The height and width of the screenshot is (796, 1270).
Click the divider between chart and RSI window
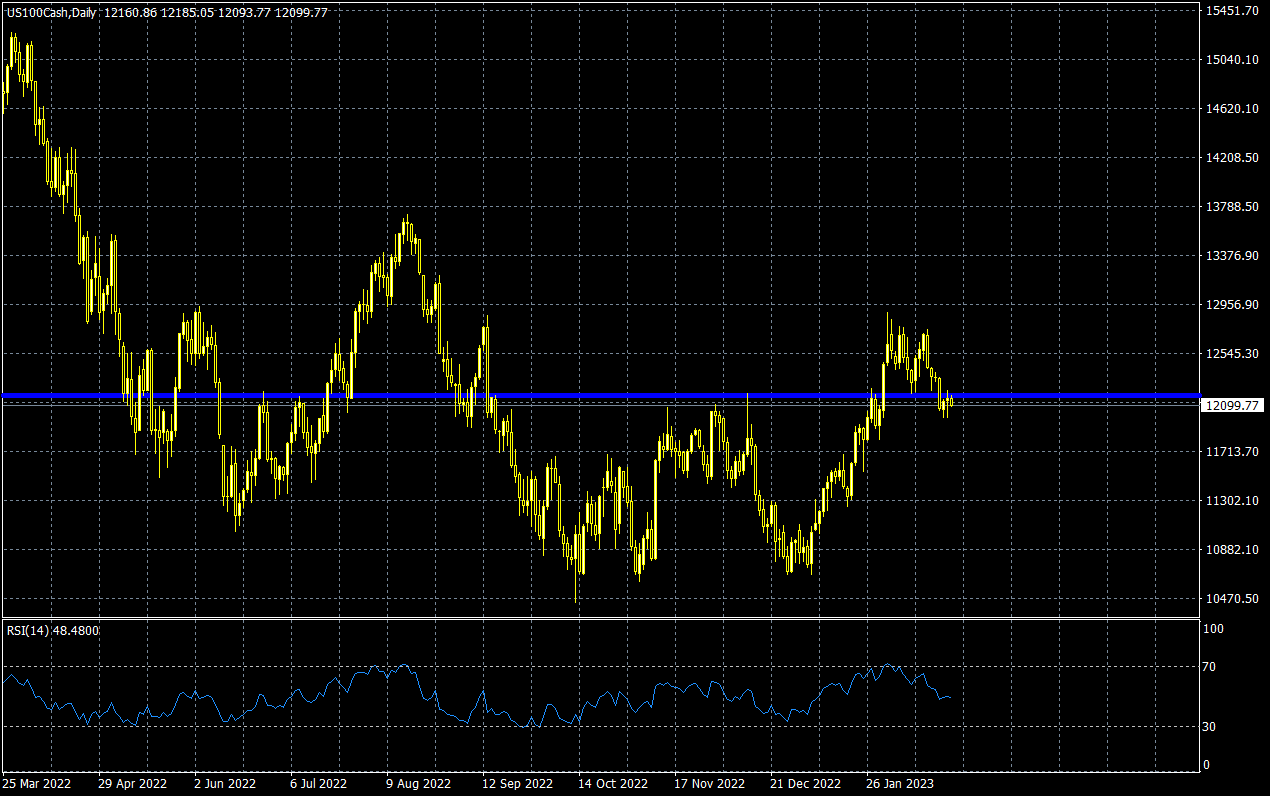click(x=600, y=618)
